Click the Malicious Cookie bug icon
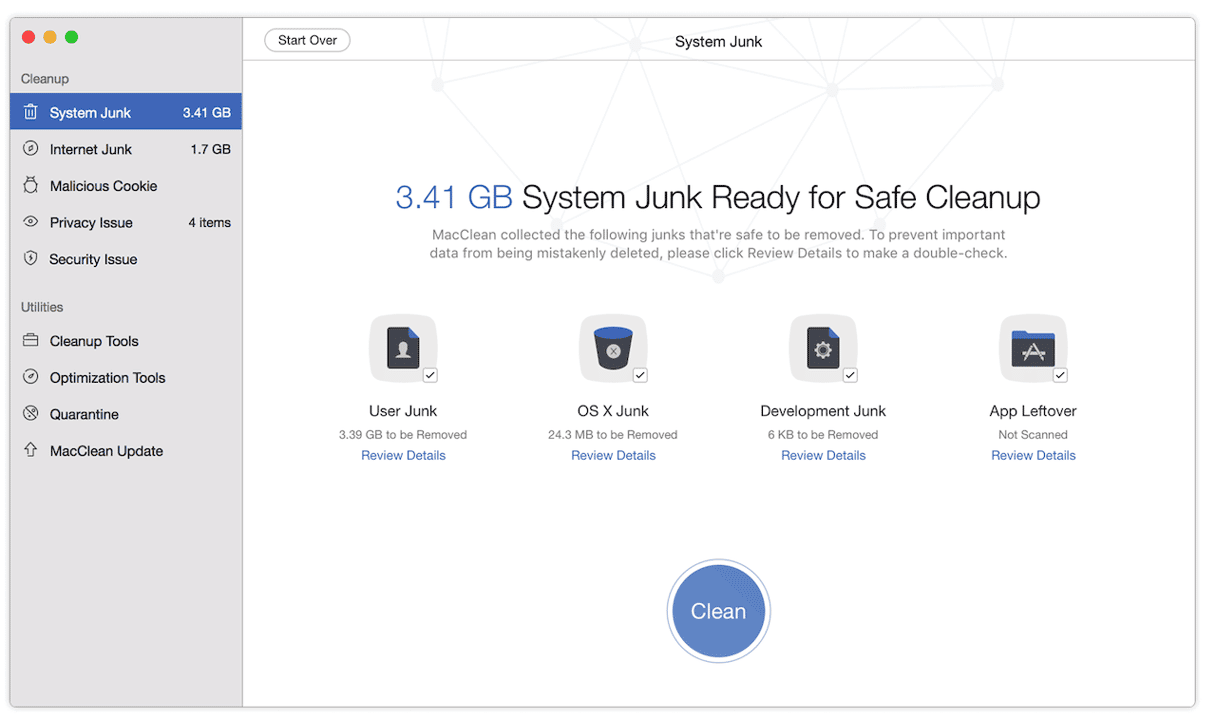The height and width of the screenshot is (719, 1216). (x=30, y=185)
